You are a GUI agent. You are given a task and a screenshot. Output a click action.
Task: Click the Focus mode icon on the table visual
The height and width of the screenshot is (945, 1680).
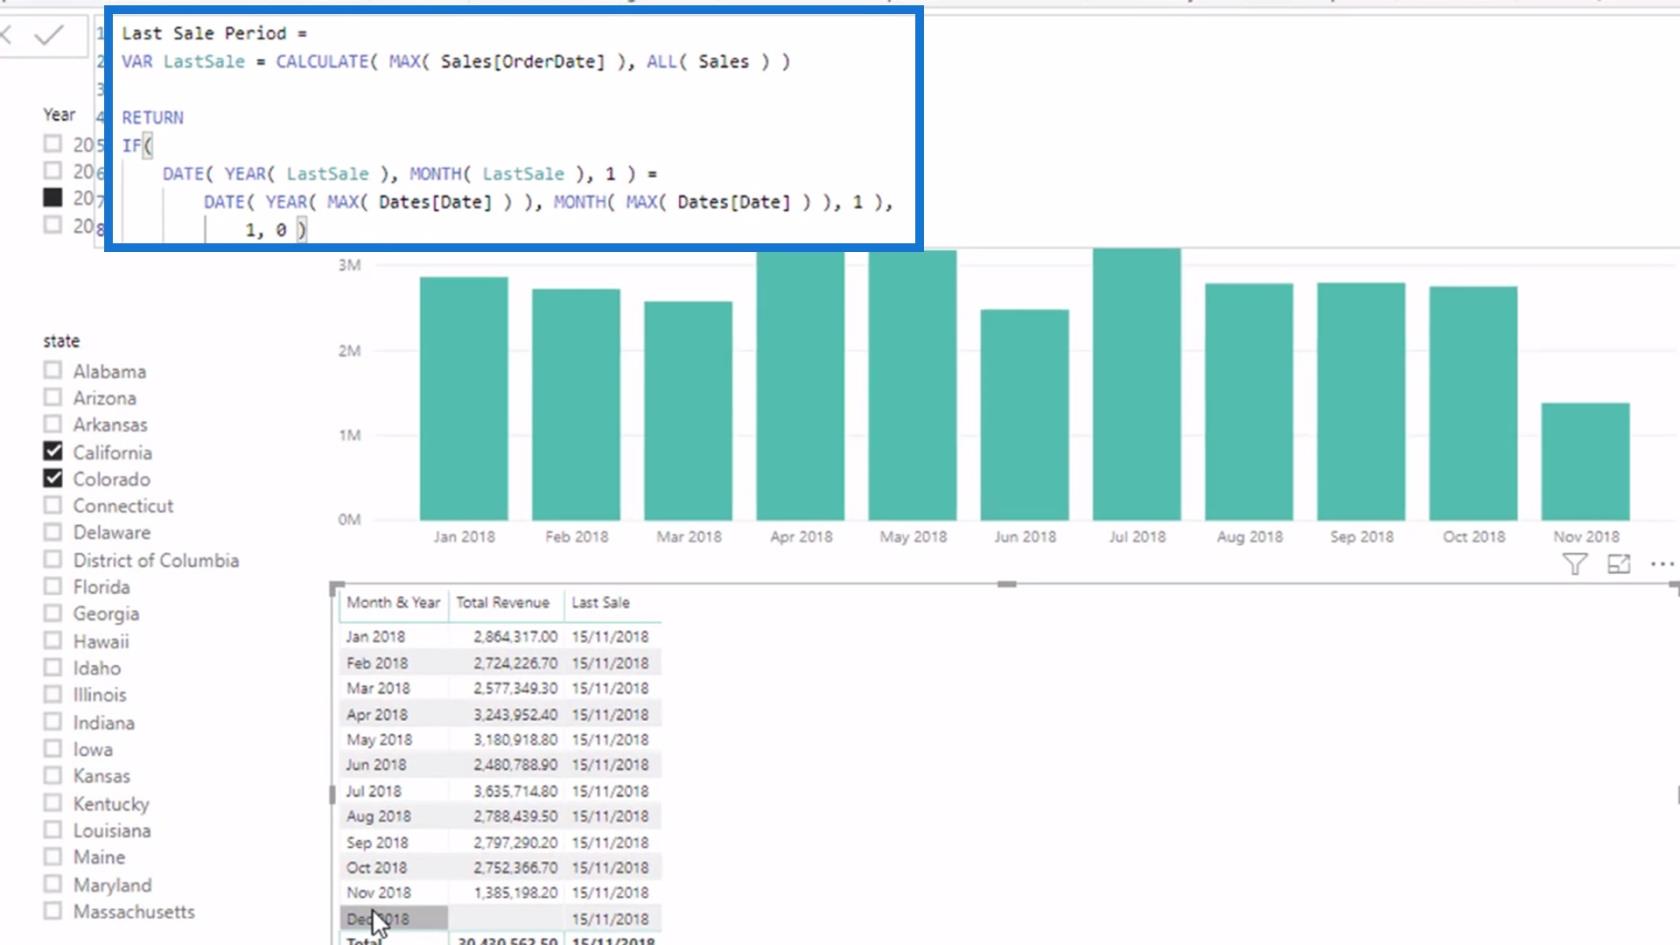1618,565
